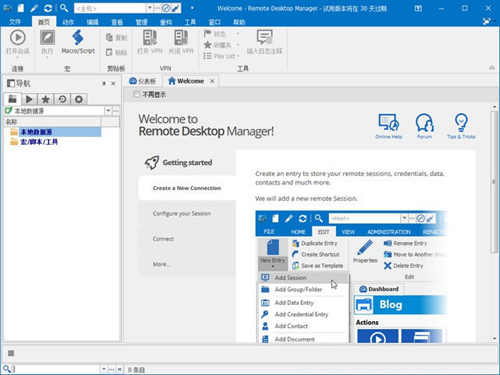Click the 名称 column header in tree
The height and width of the screenshot is (375, 500).
click(x=52, y=122)
